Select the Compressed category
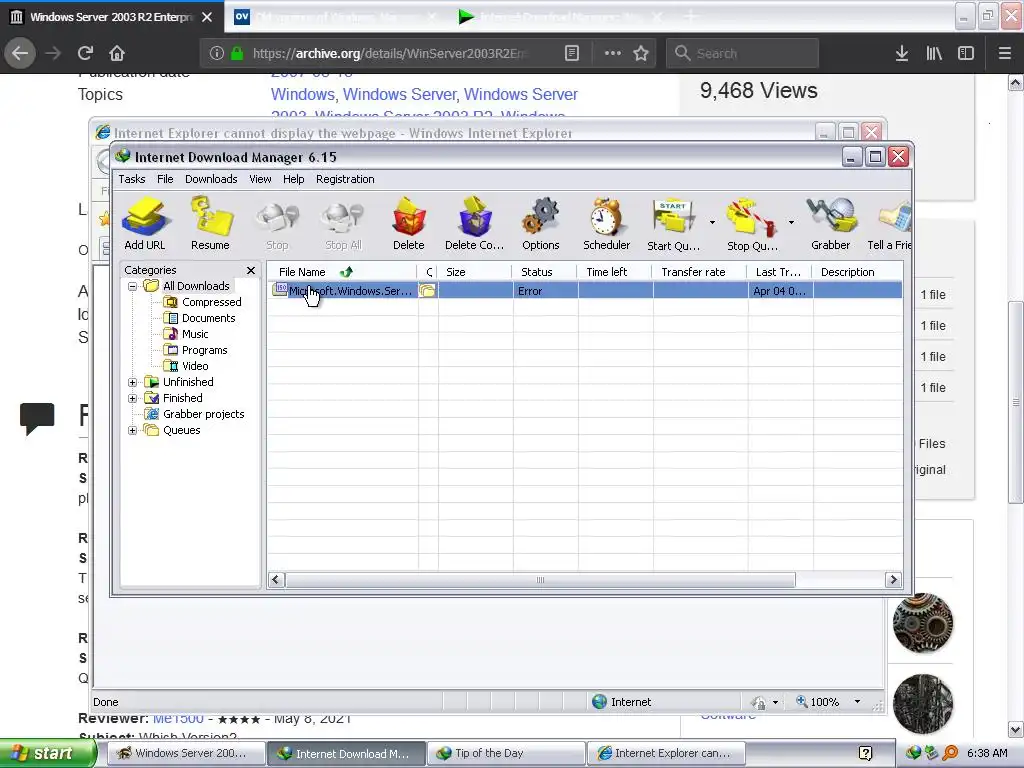Image resolution: width=1024 pixels, height=768 pixels. 212,302
